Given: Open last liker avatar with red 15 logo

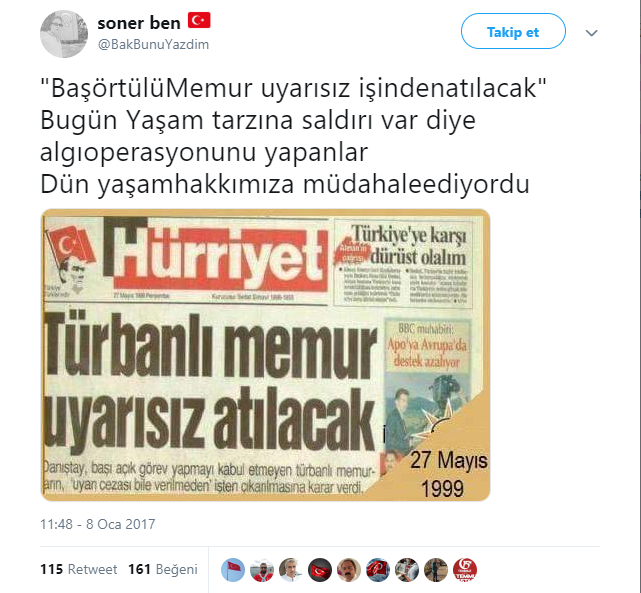Looking at the screenshot, I should (465, 570).
